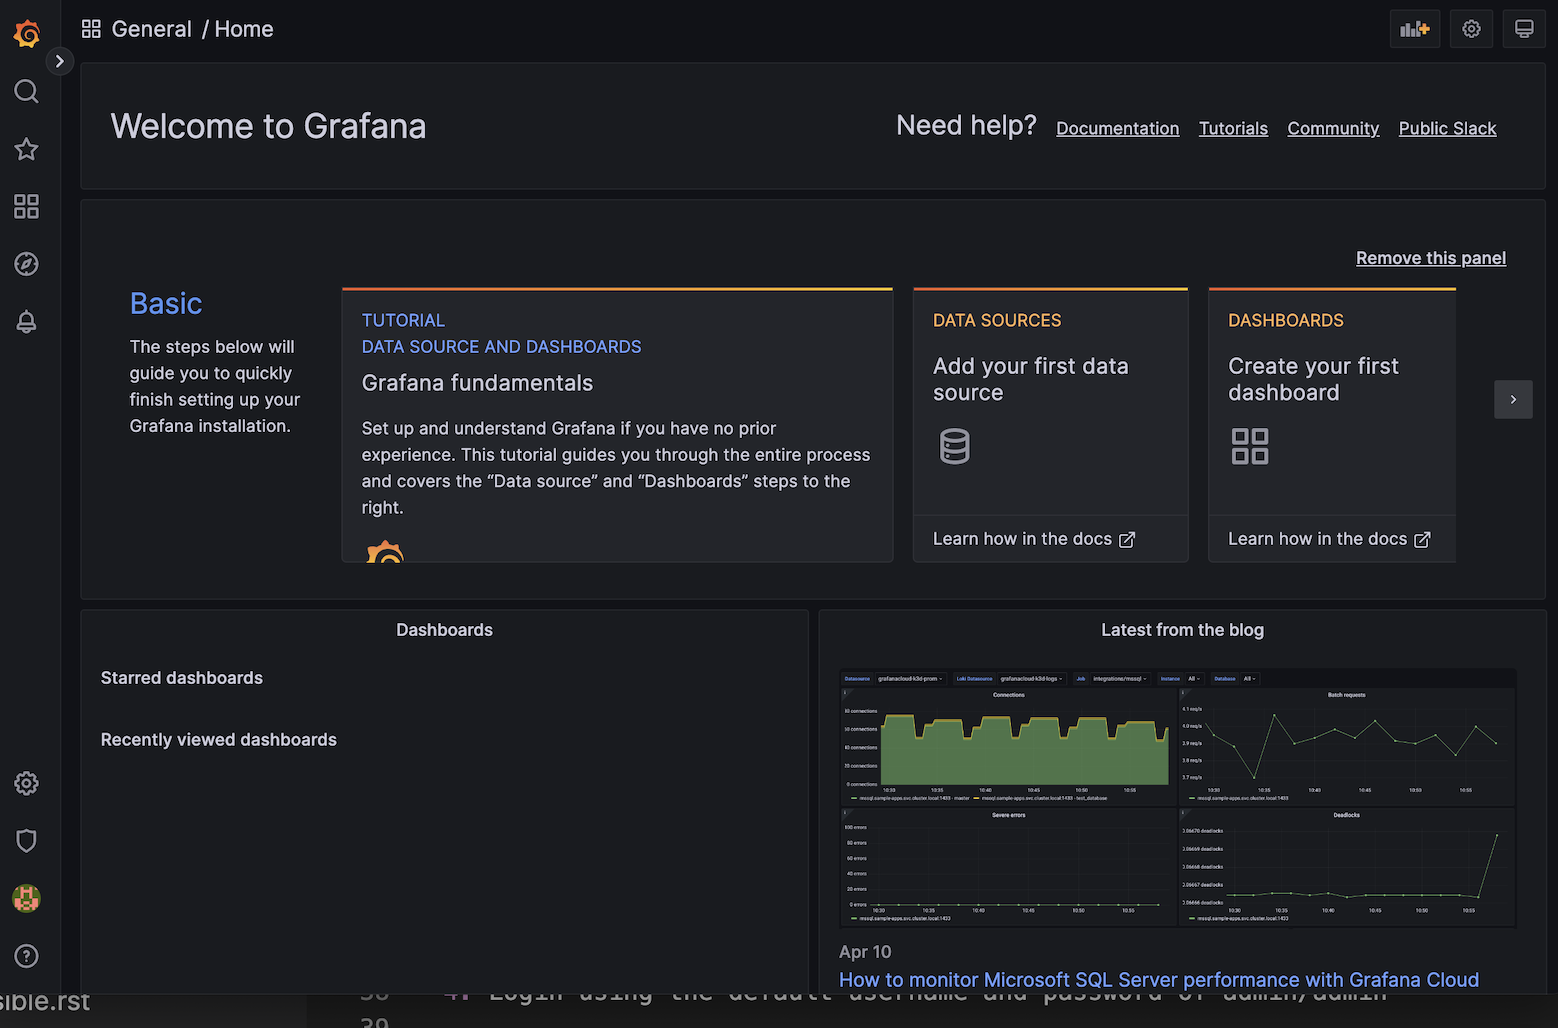Click the Starred dashboards heading
The image size is (1558, 1028).
click(x=182, y=678)
